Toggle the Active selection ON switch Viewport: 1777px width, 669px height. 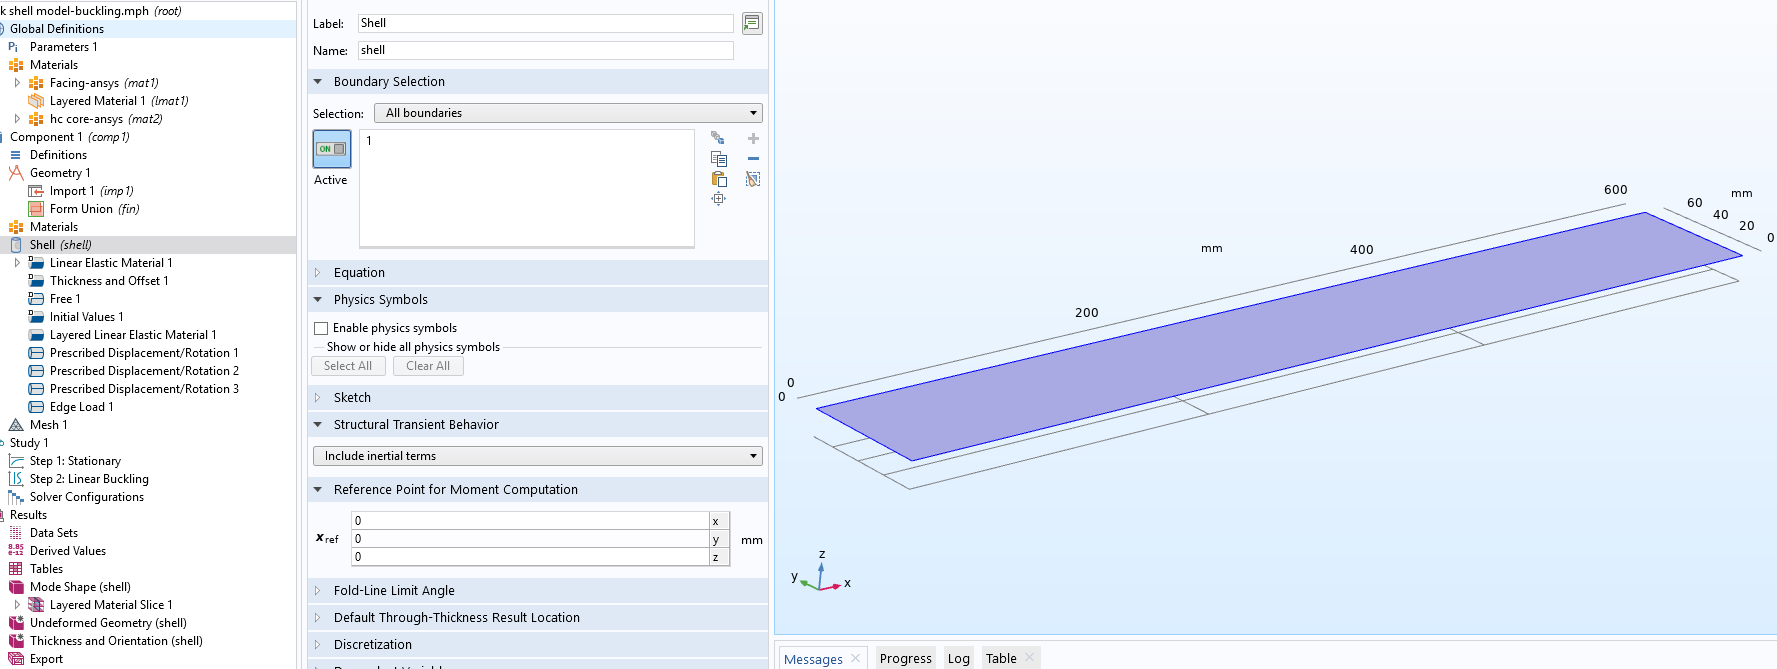(x=332, y=149)
